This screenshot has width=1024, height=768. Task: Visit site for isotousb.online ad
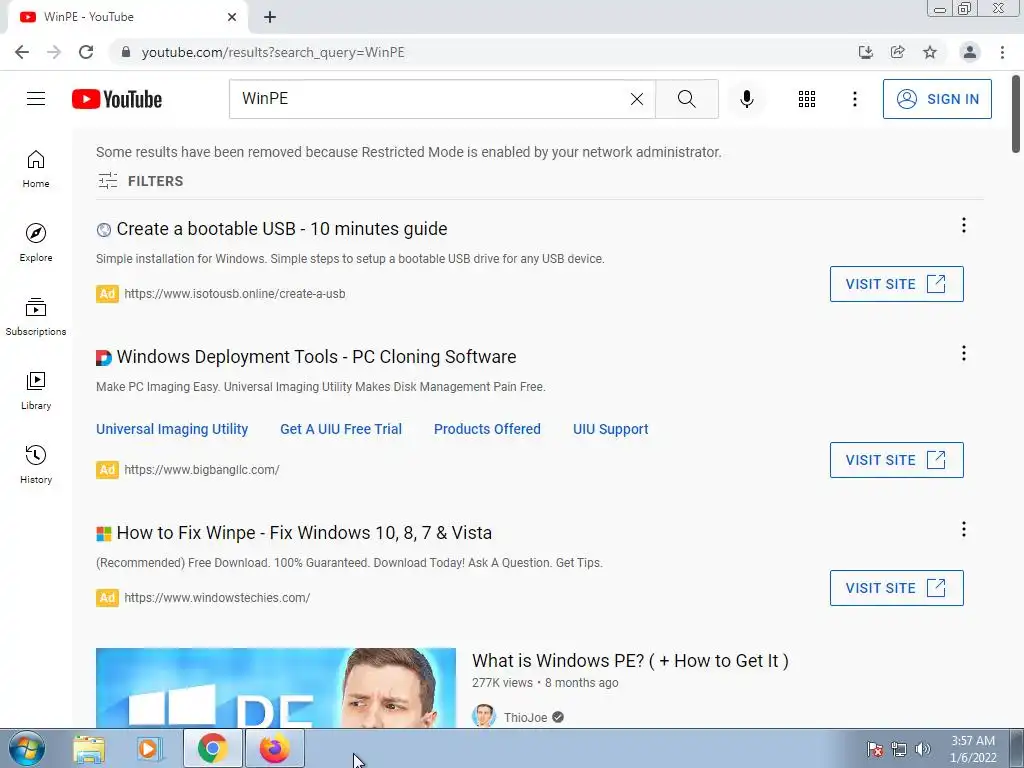(x=896, y=284)
